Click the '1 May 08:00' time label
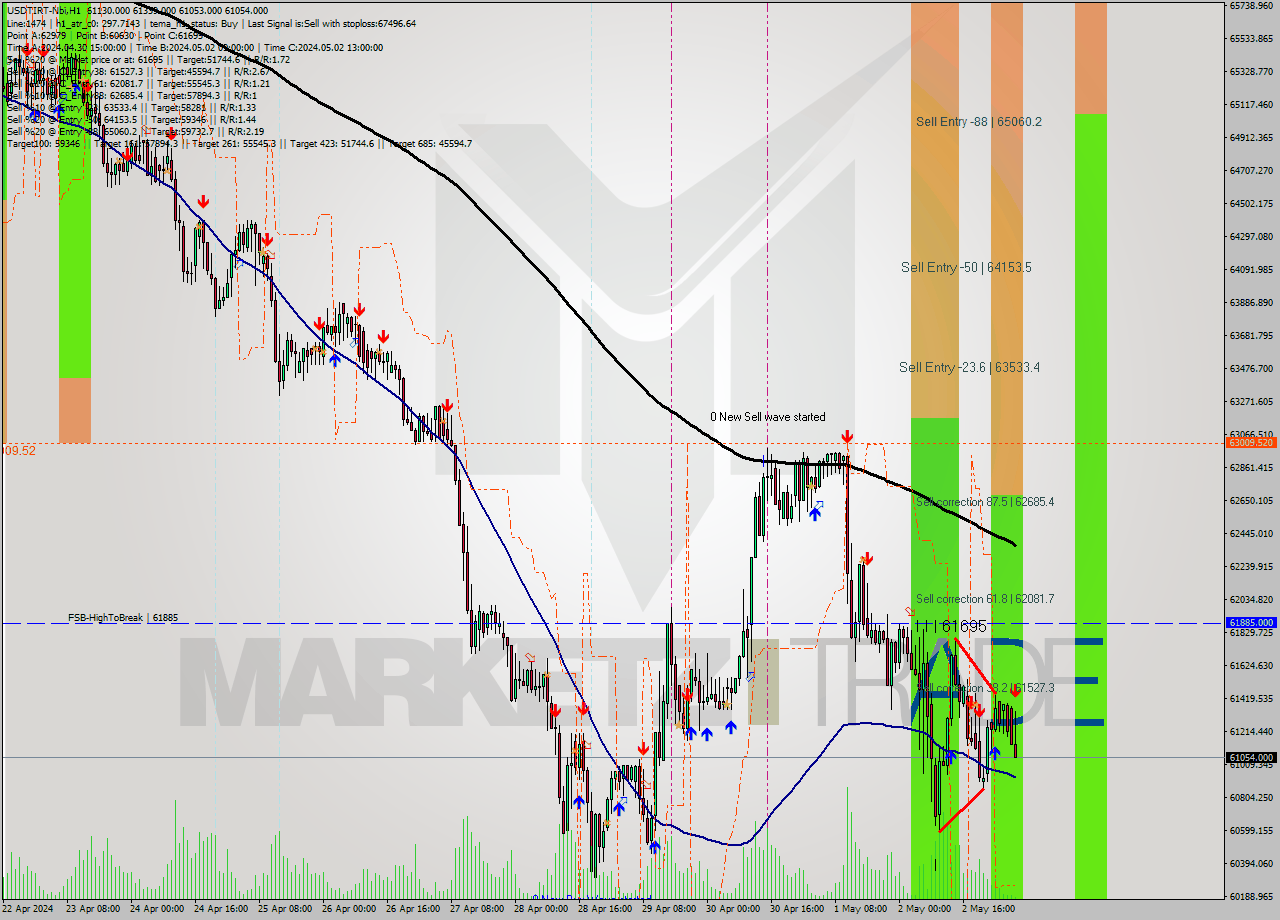Image resolution: width=1280 pixels, height=920 pixels. tap(861, 909)
